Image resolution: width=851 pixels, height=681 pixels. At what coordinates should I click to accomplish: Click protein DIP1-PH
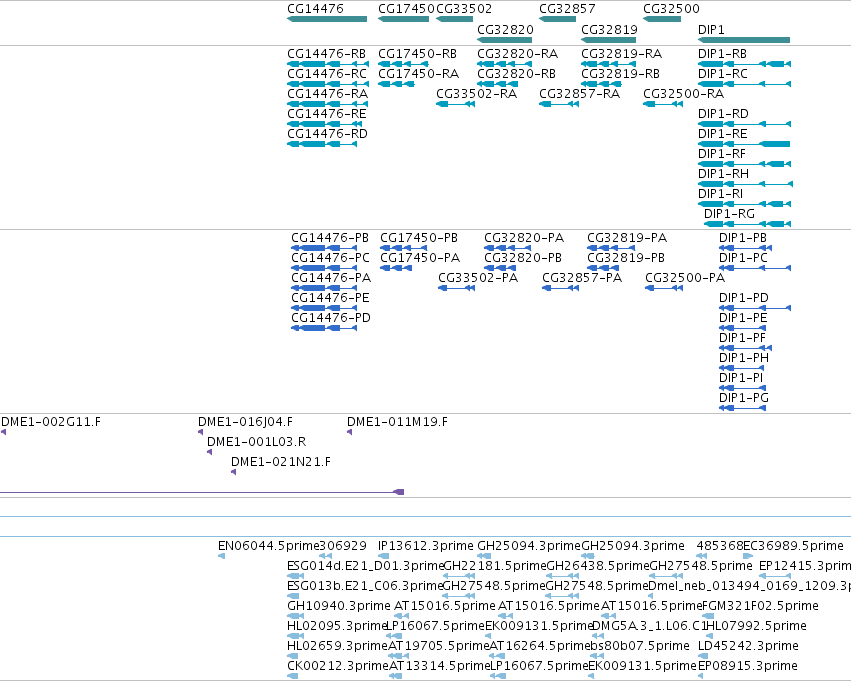click(x=744, y=358)
